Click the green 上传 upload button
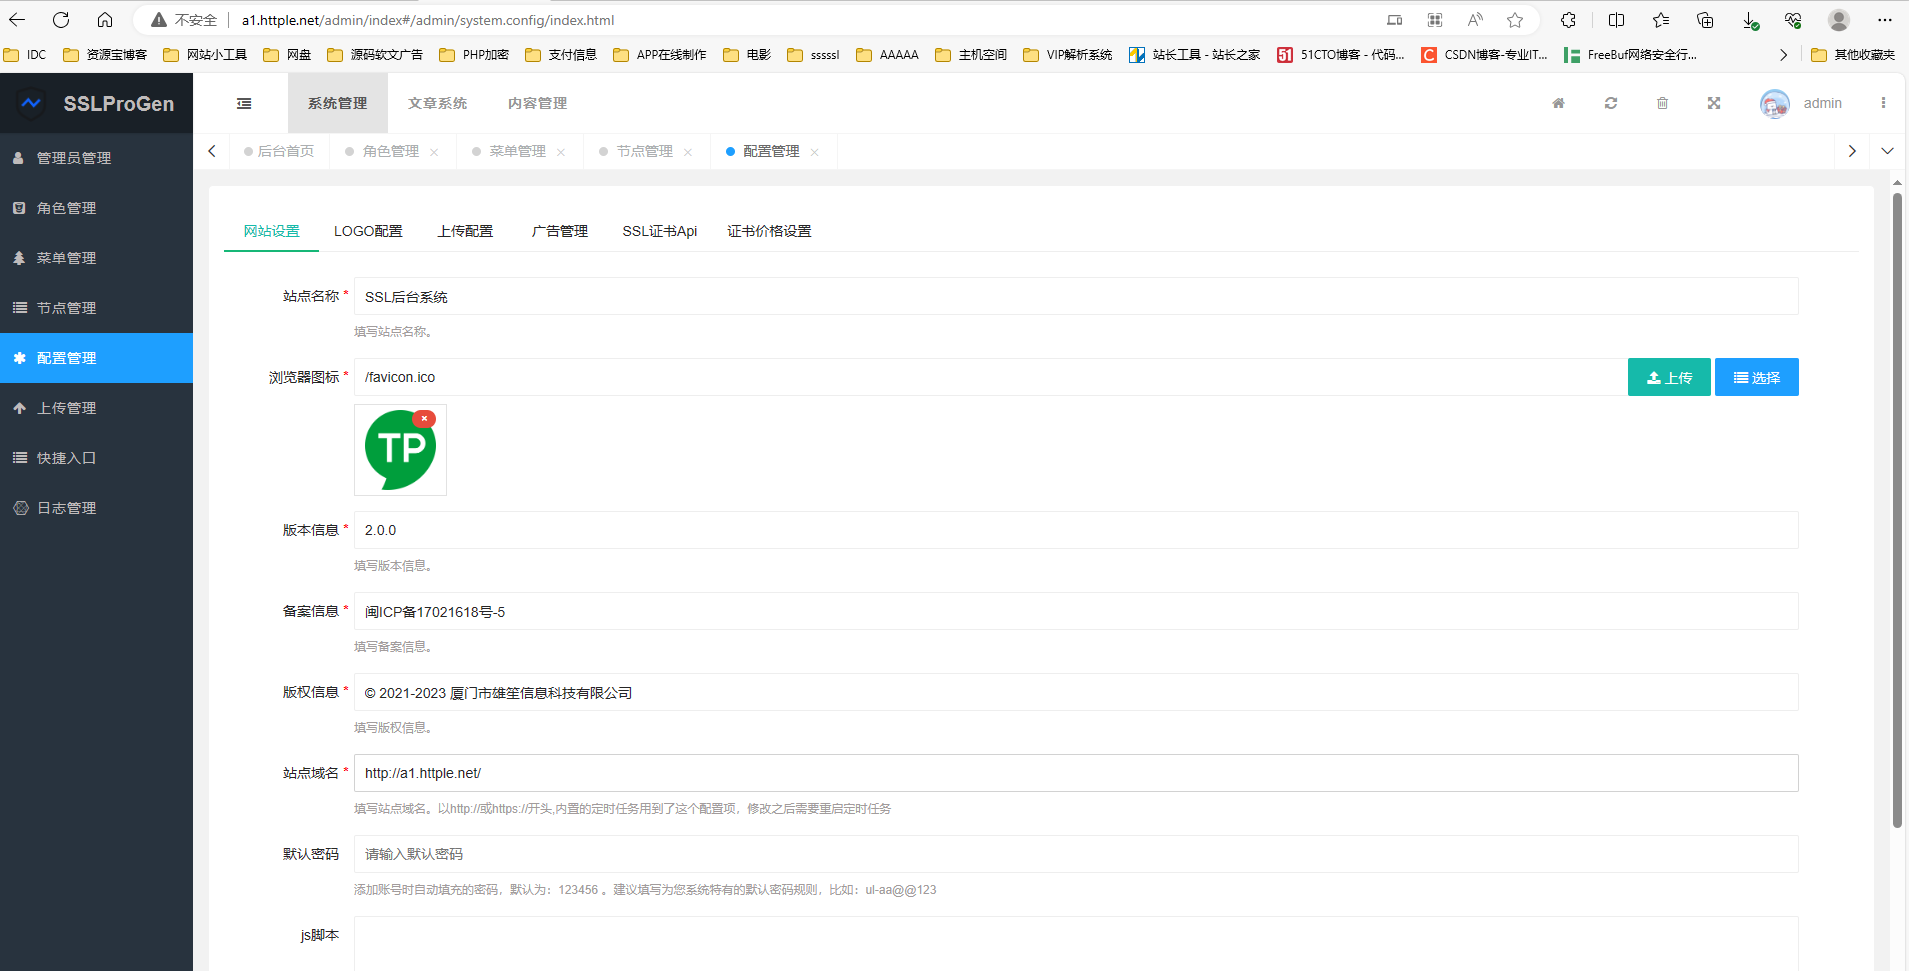Image resolution: width=1909 pixels, height=971 pixels. [x=1668, y=377]
